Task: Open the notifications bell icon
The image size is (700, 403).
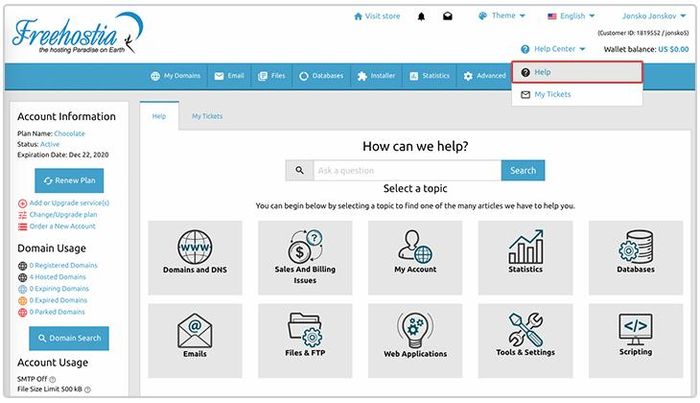Action: tap(421, 17)
